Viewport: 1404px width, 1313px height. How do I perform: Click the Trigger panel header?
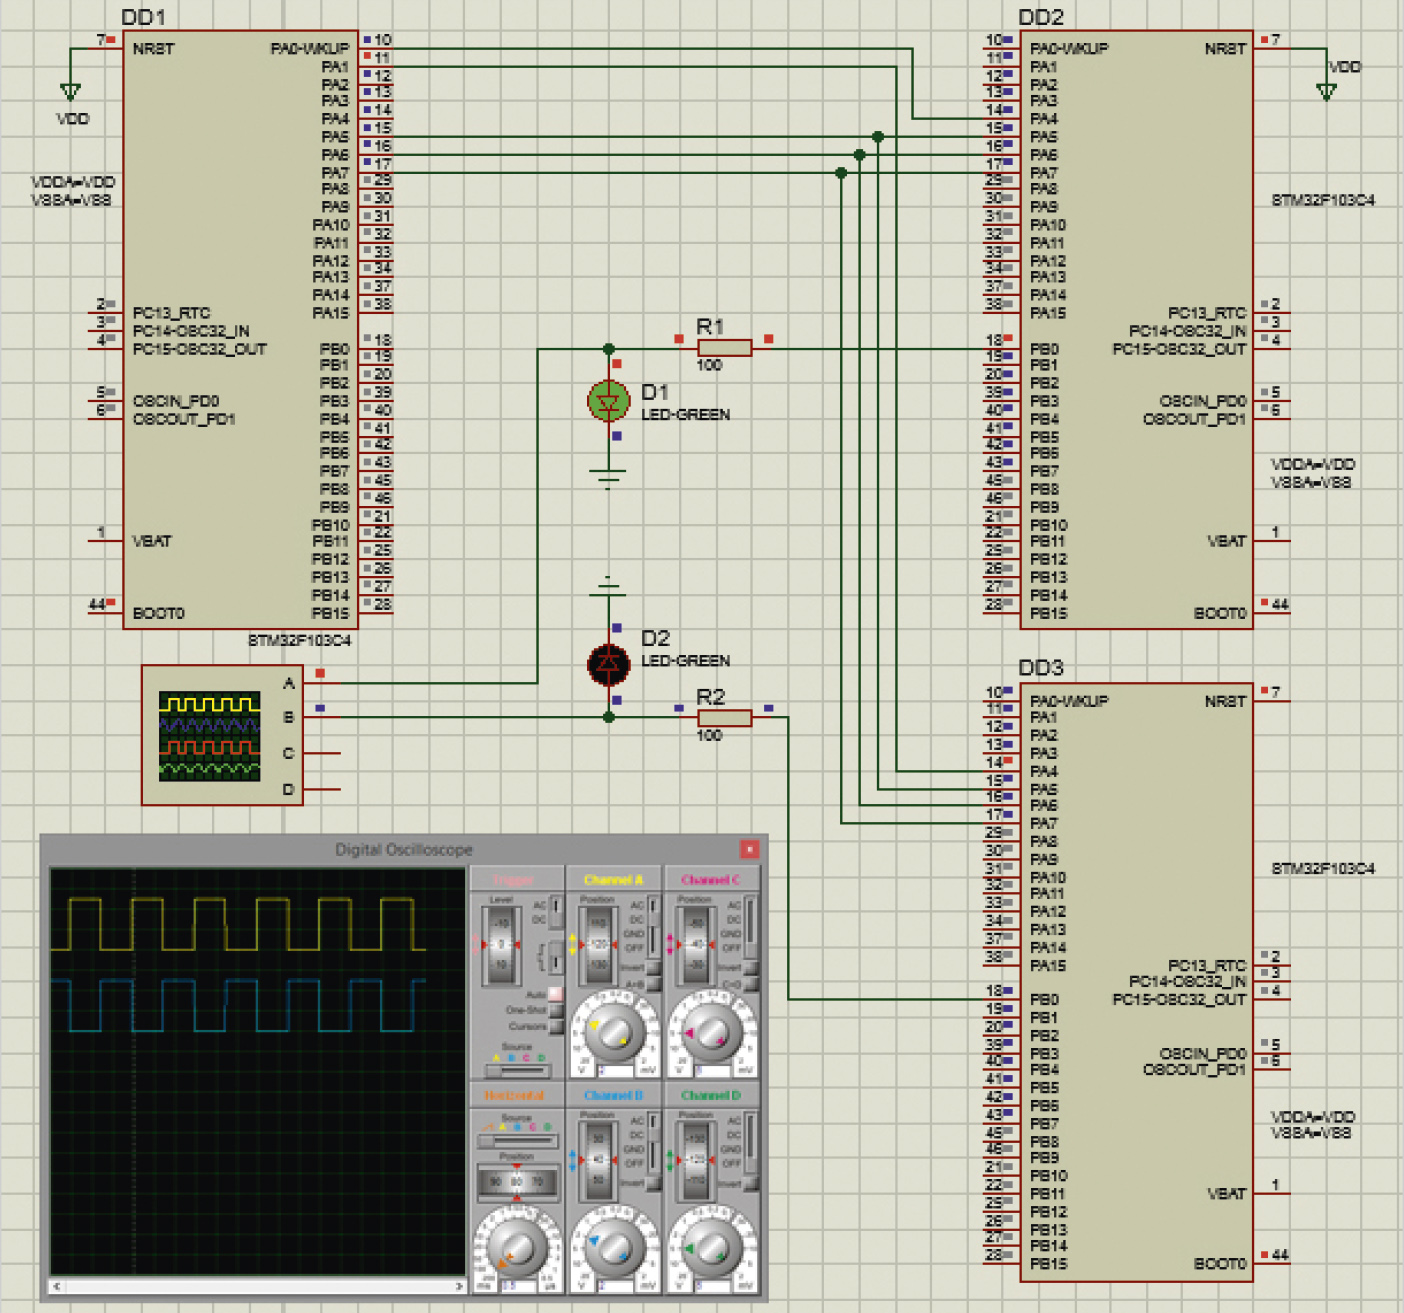pos(514,880)
